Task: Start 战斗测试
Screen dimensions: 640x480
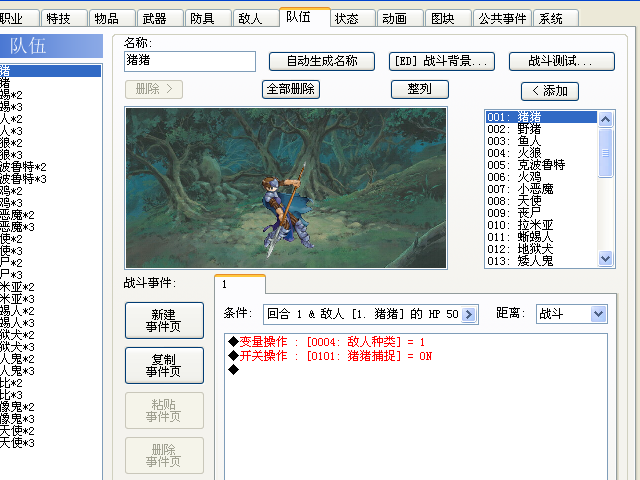Action: pyautogui.click(x=562, y=61)
